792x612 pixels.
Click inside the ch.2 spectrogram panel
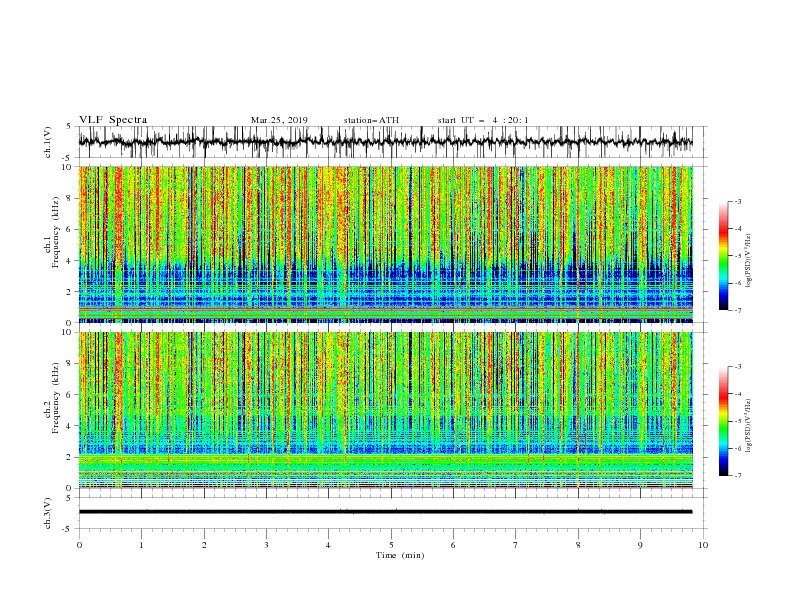pyautogui.click(x=385, y=410)
